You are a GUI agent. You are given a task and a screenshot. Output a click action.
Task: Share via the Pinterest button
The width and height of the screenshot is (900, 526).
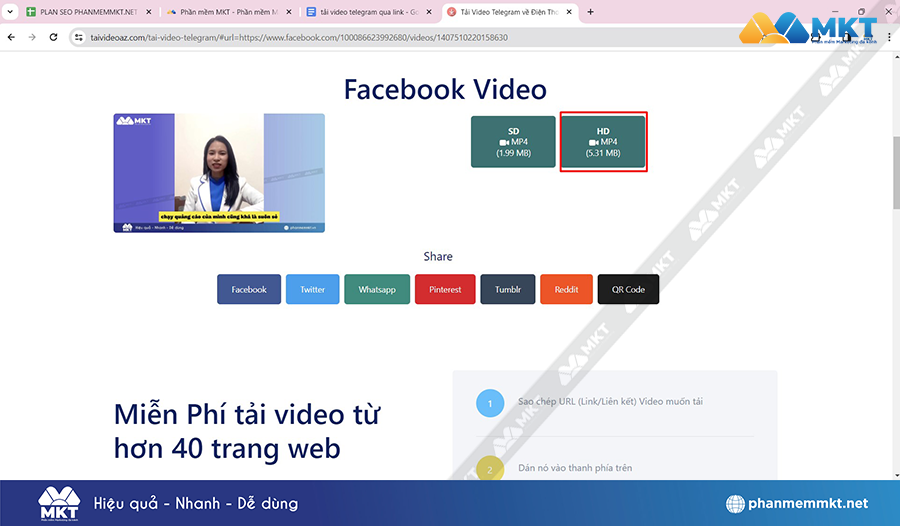tap(445, 289)
